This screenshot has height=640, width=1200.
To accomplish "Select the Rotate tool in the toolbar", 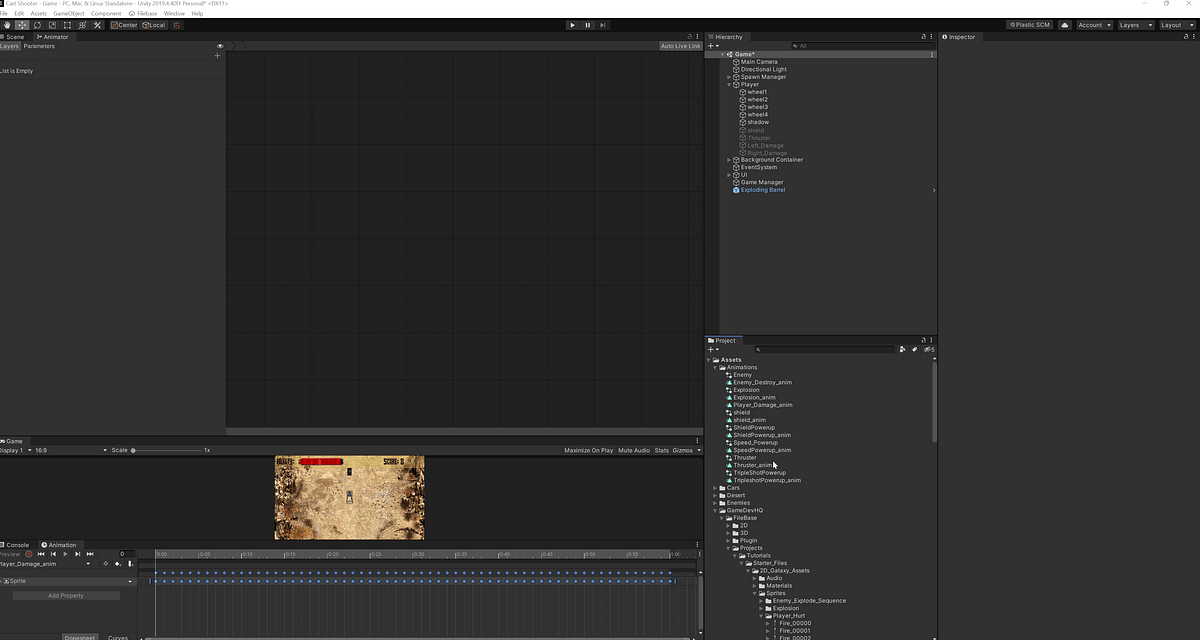I will coord(37,25).
